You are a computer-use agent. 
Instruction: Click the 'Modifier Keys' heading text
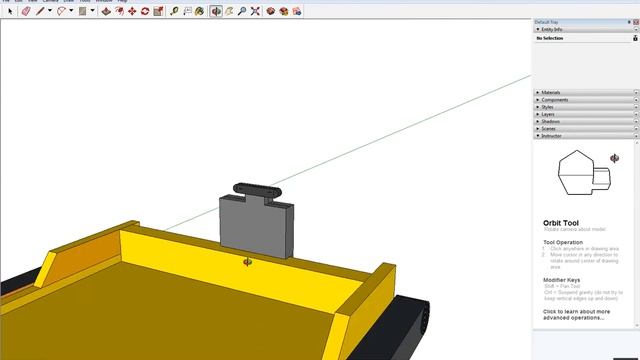561,280
